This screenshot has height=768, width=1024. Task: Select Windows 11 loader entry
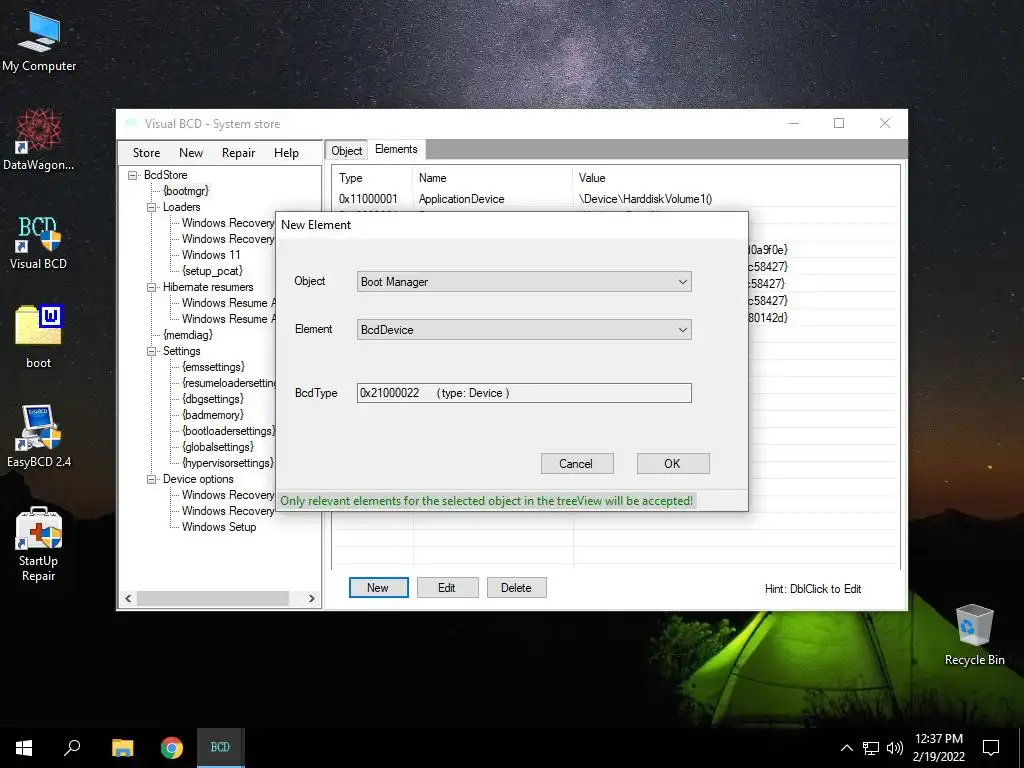(211, 255)
